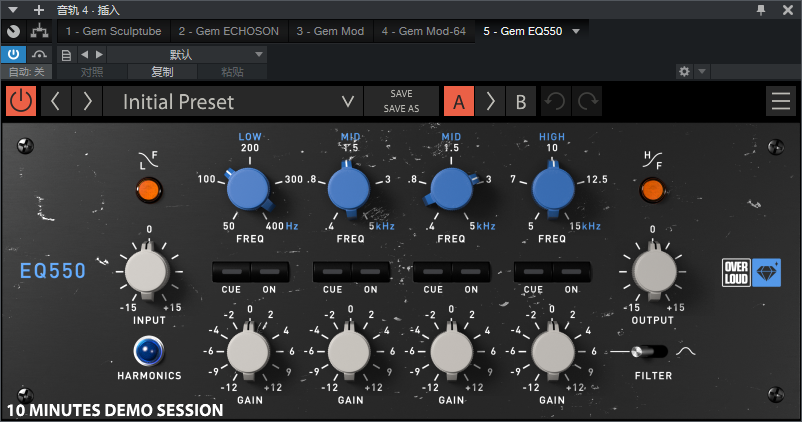The height and width of the screenshot is (422, 802).
Task: Click the OUTPUT gain knob
Action: click(654, 272)
